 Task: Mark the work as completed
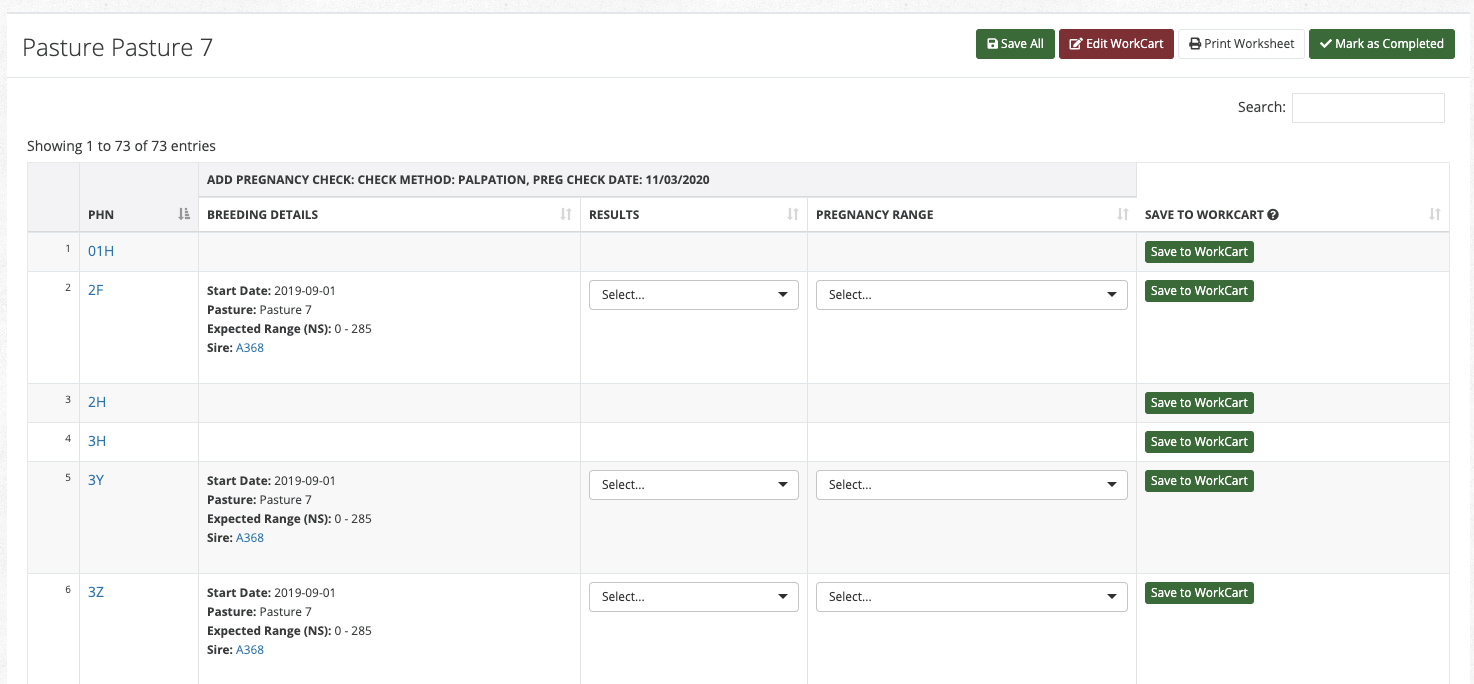click(x=1381, y=44)
